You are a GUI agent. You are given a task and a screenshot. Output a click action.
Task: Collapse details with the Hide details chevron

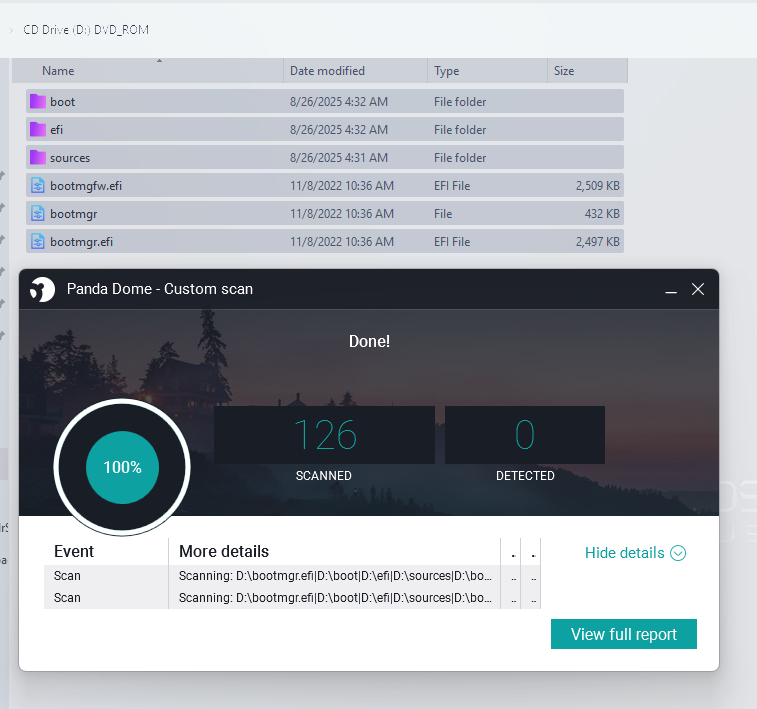tap(678, 553)
